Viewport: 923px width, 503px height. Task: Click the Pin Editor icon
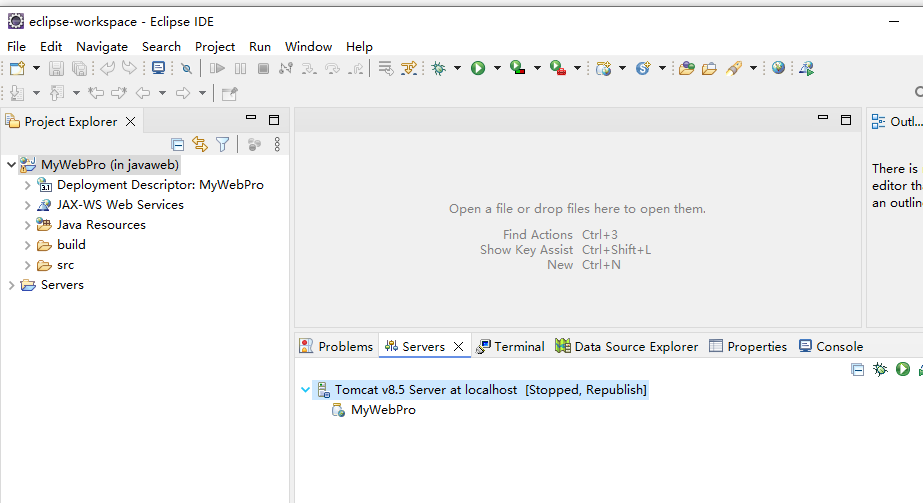point(230,93)
